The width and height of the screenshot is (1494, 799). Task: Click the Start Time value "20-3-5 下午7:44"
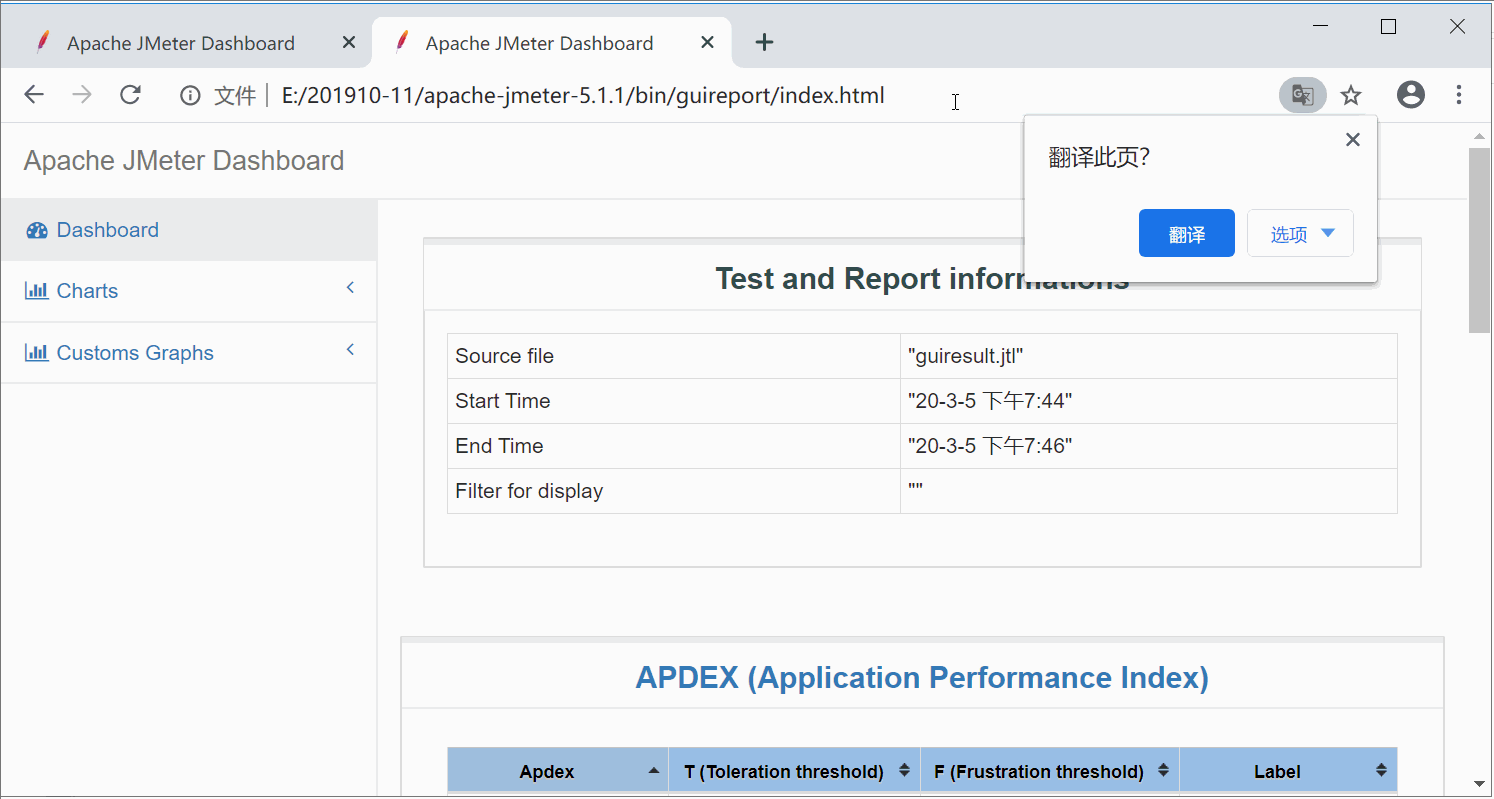coord(990,401)
